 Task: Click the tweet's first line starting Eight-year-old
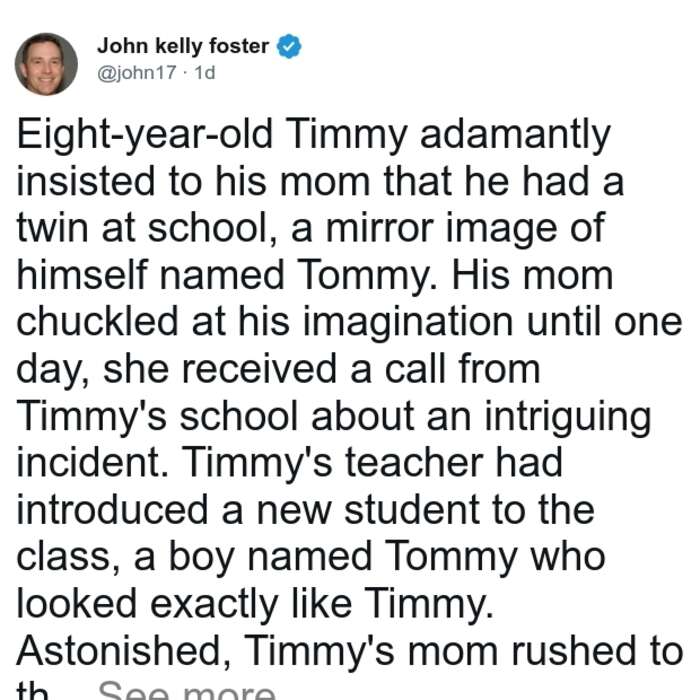313,134
